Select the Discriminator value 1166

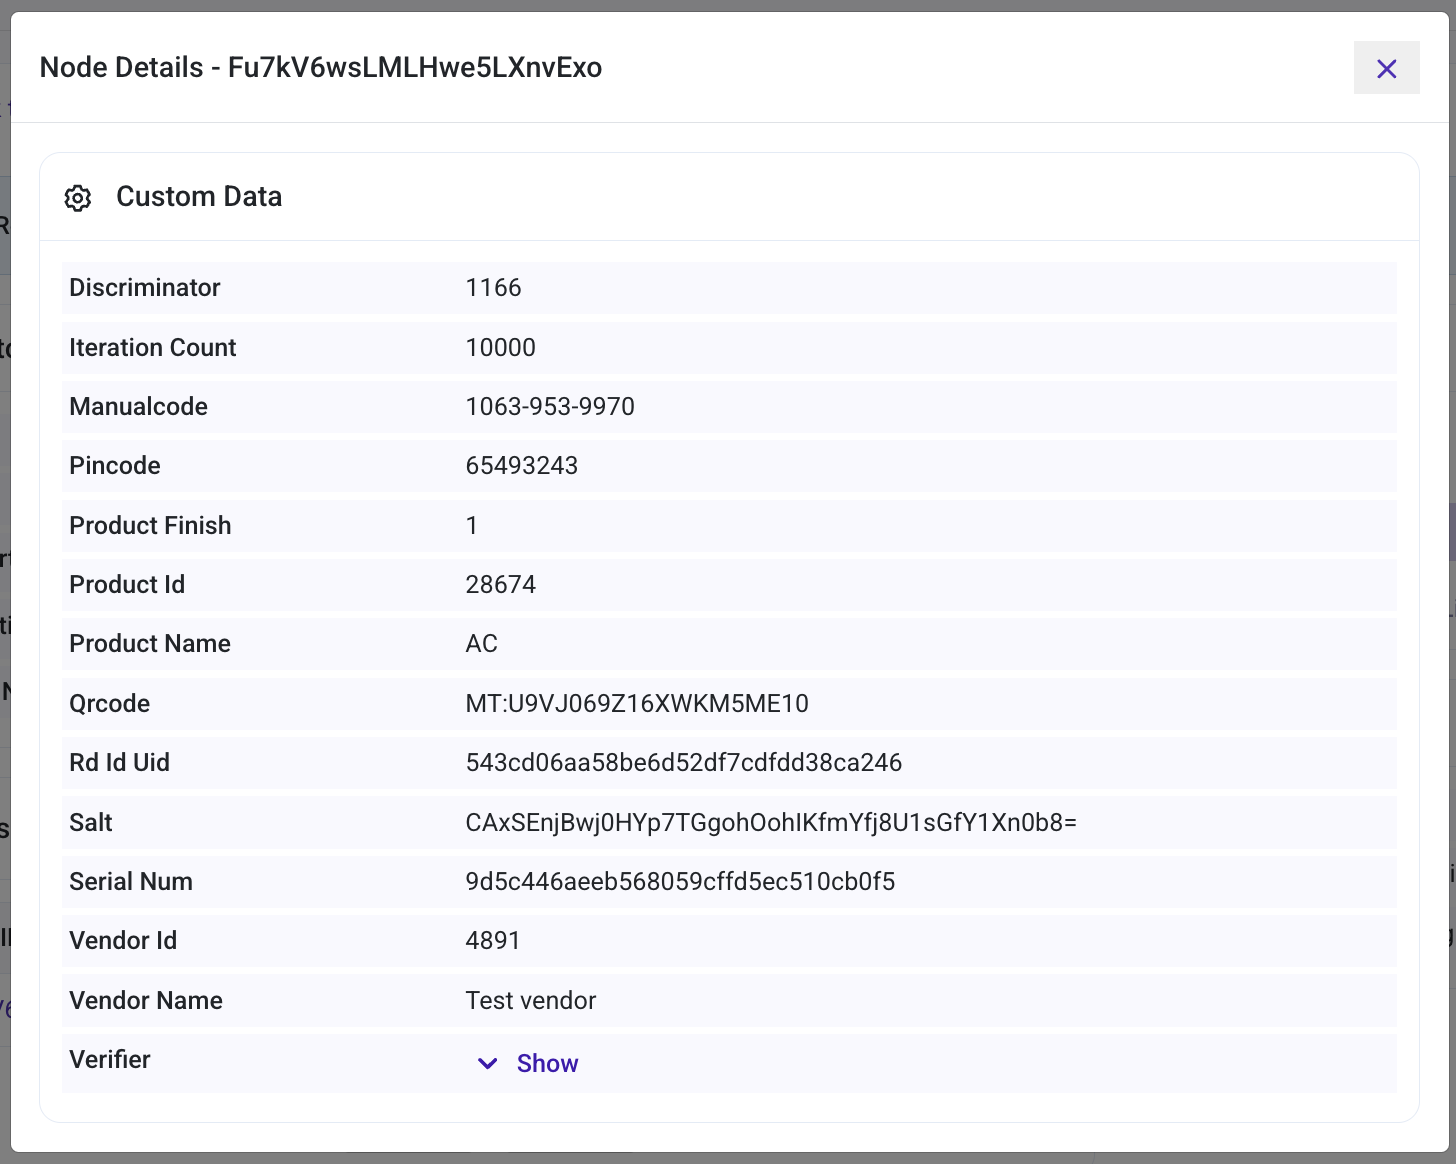tap(493, 287)
